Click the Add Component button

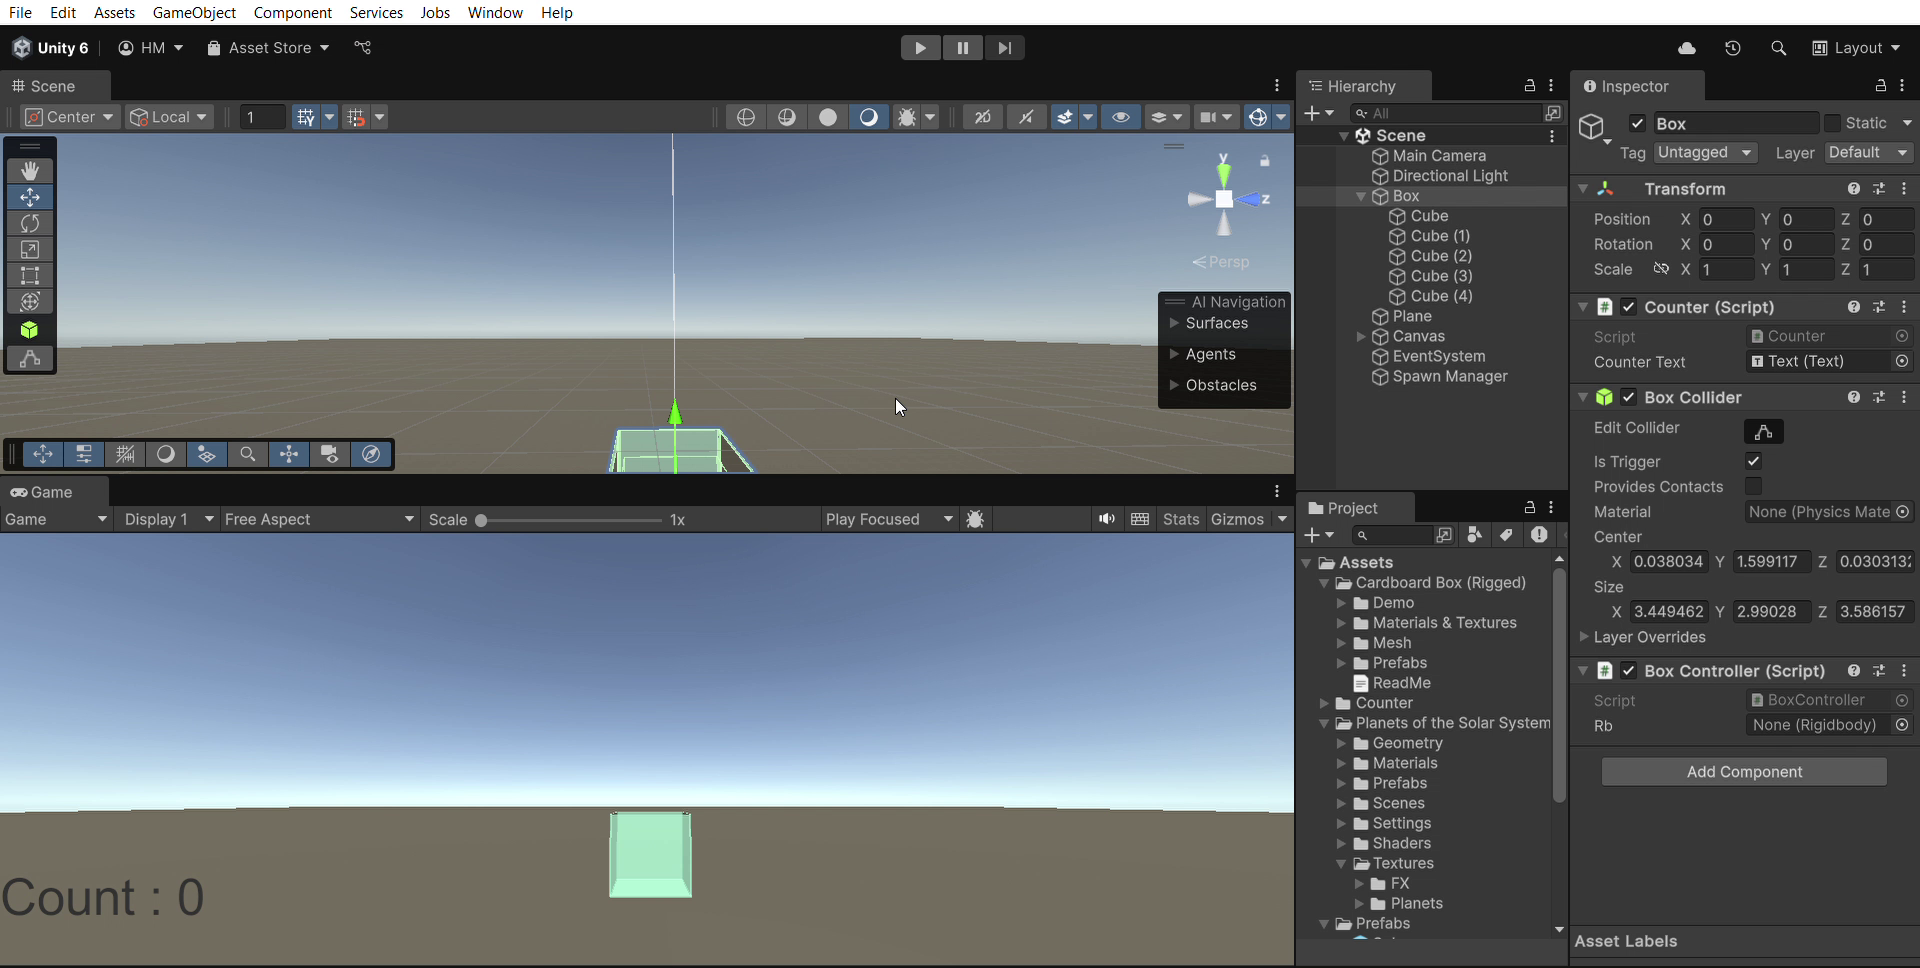(x=1743, y=771)
